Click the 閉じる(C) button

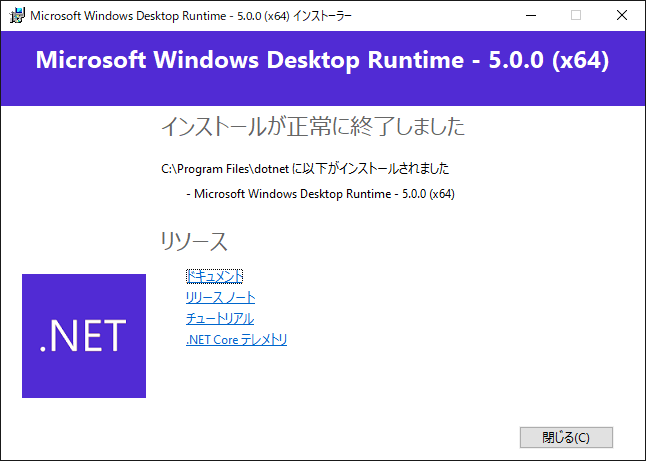[x=566, y=437]
